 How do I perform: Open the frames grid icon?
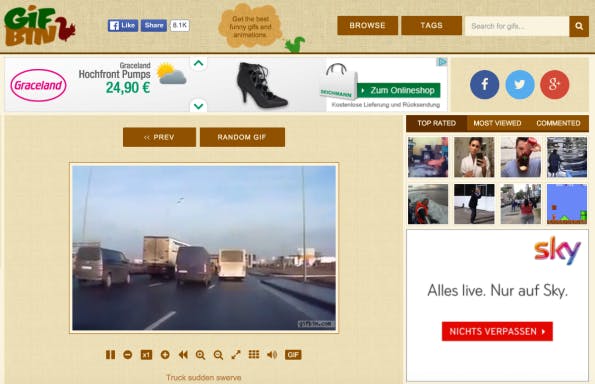pos(254,354)
